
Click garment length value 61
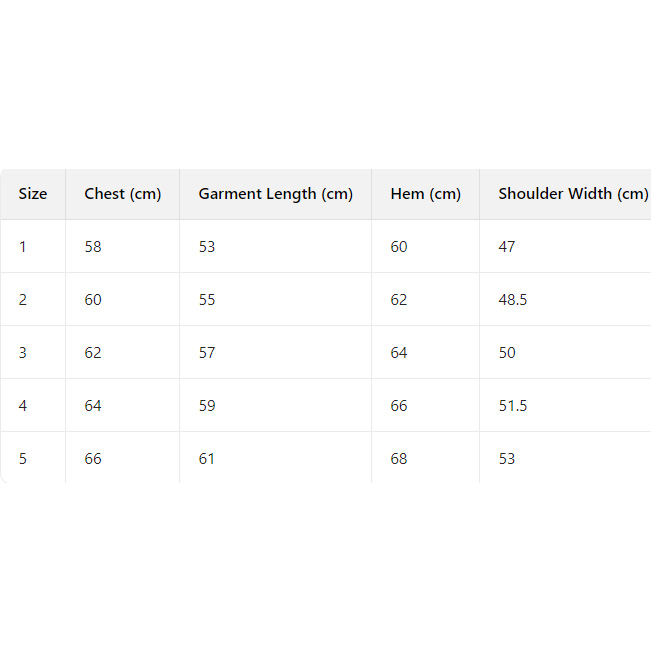(x=207, y=459)
